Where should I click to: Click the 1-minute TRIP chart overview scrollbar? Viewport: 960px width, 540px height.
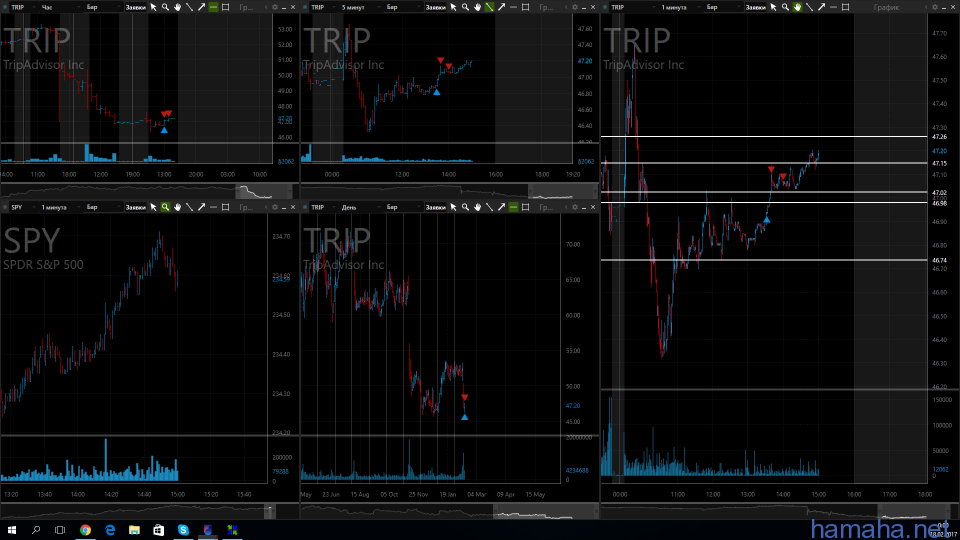click(x=778, y=511)
